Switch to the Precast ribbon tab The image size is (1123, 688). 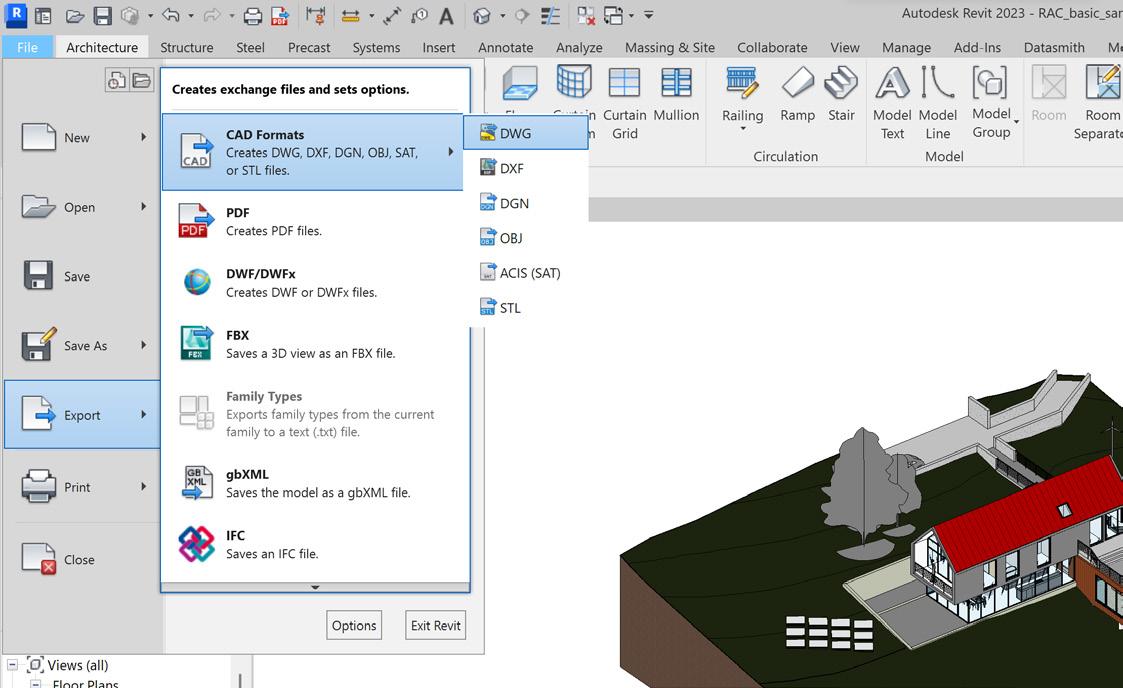(x=309, y=47)
